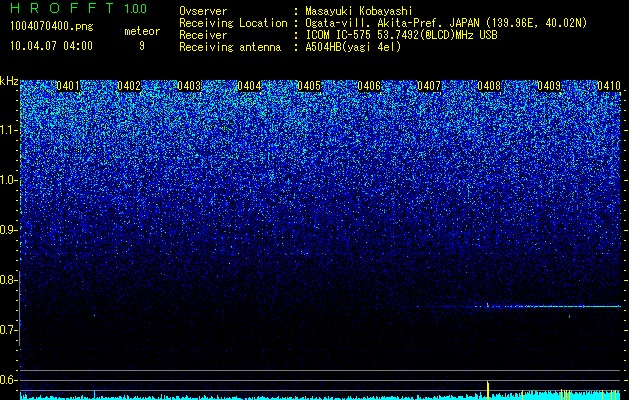
Task: Click the antenna A504HB(yagi 4el) text
Action: click(x=353, y=47)
